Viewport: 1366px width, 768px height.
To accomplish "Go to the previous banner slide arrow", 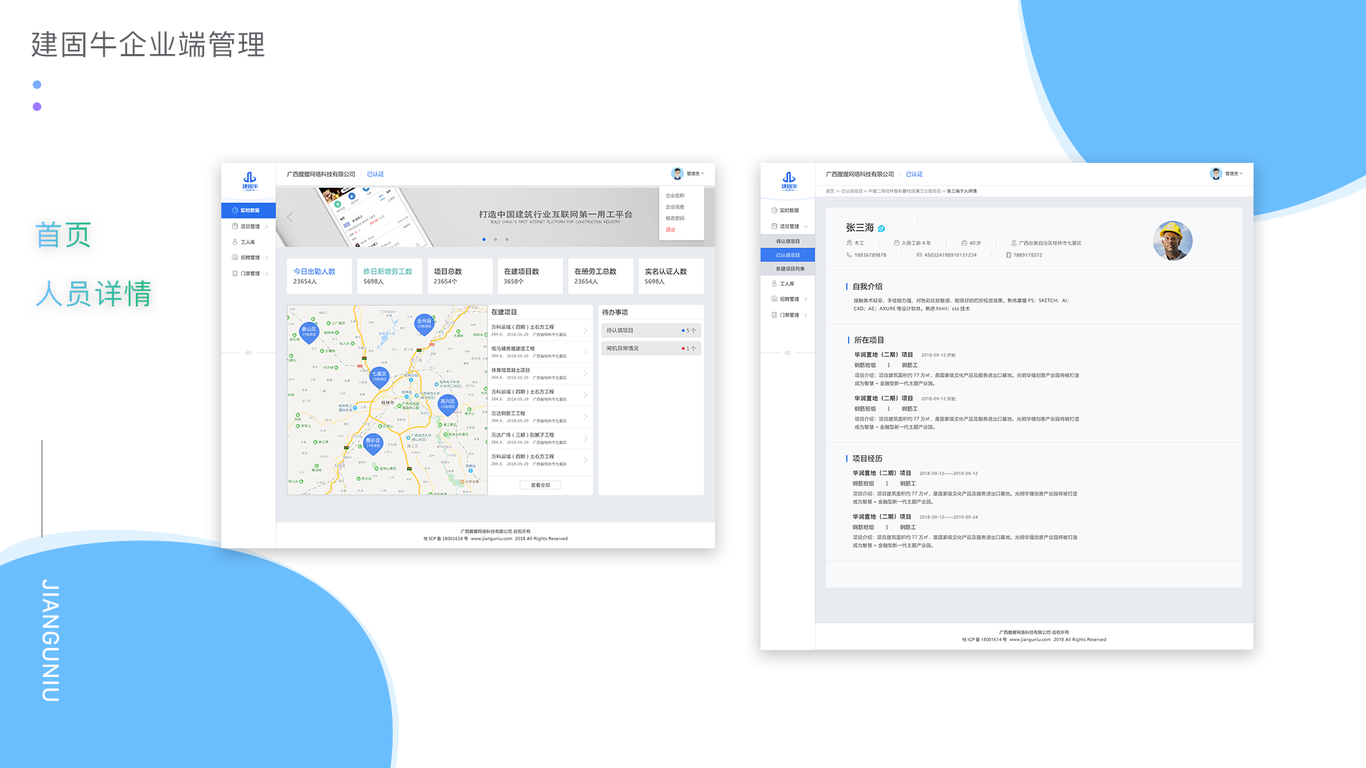I will pos(290,217).
